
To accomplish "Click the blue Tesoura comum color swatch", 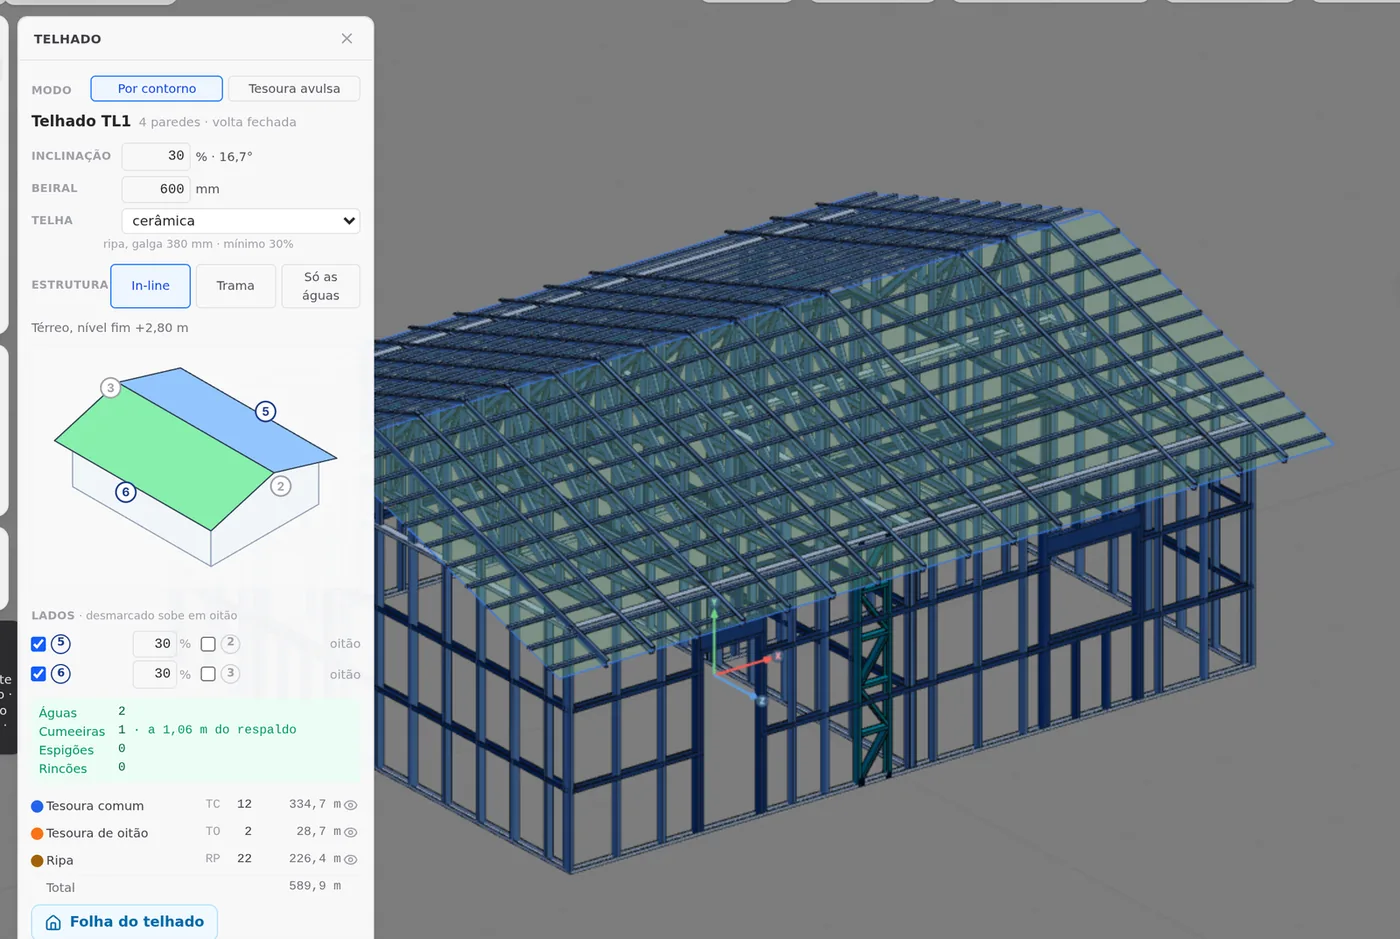I will coord(37,806).
